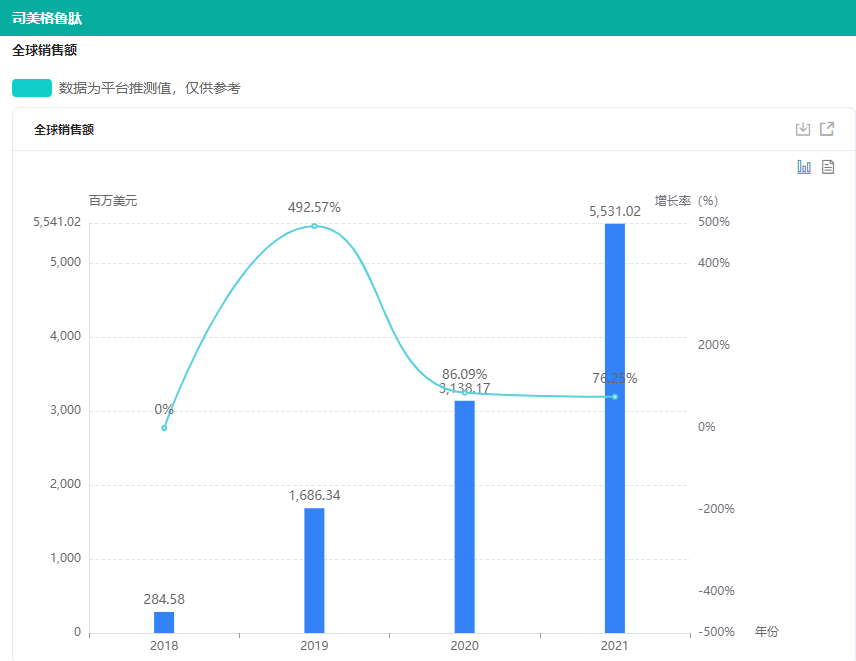Image resolution: width=856 pixels, height=661 pixels.
Task: Click the 2018 sales bar
Action: [x=164, y=622]
